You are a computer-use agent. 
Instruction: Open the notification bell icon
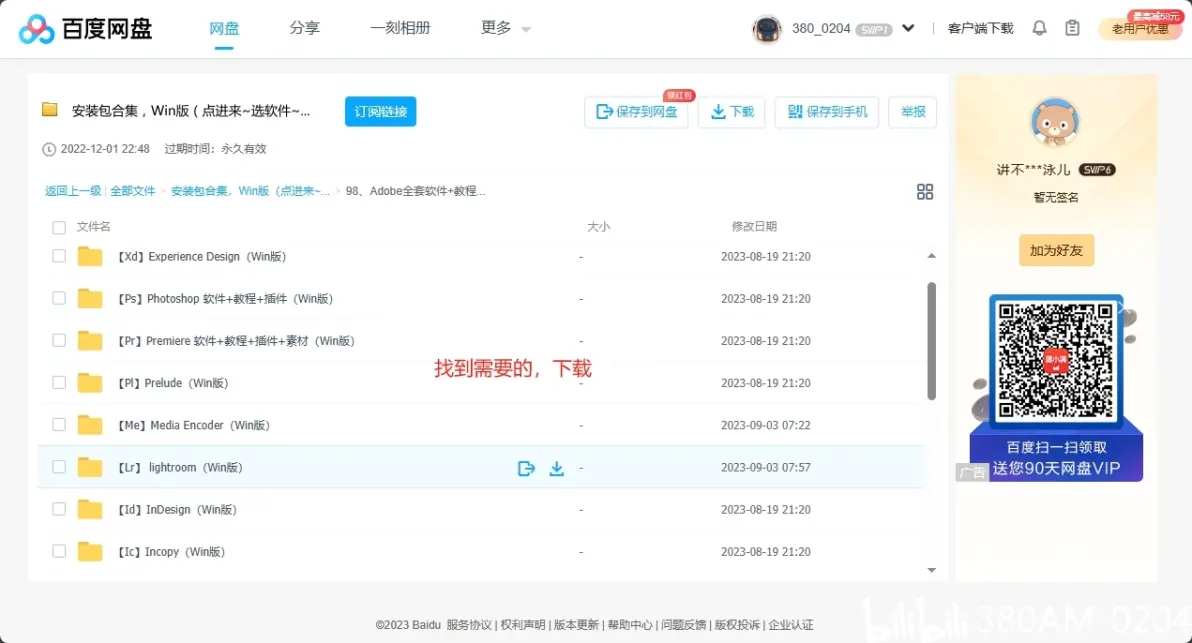coord(1039,28)
